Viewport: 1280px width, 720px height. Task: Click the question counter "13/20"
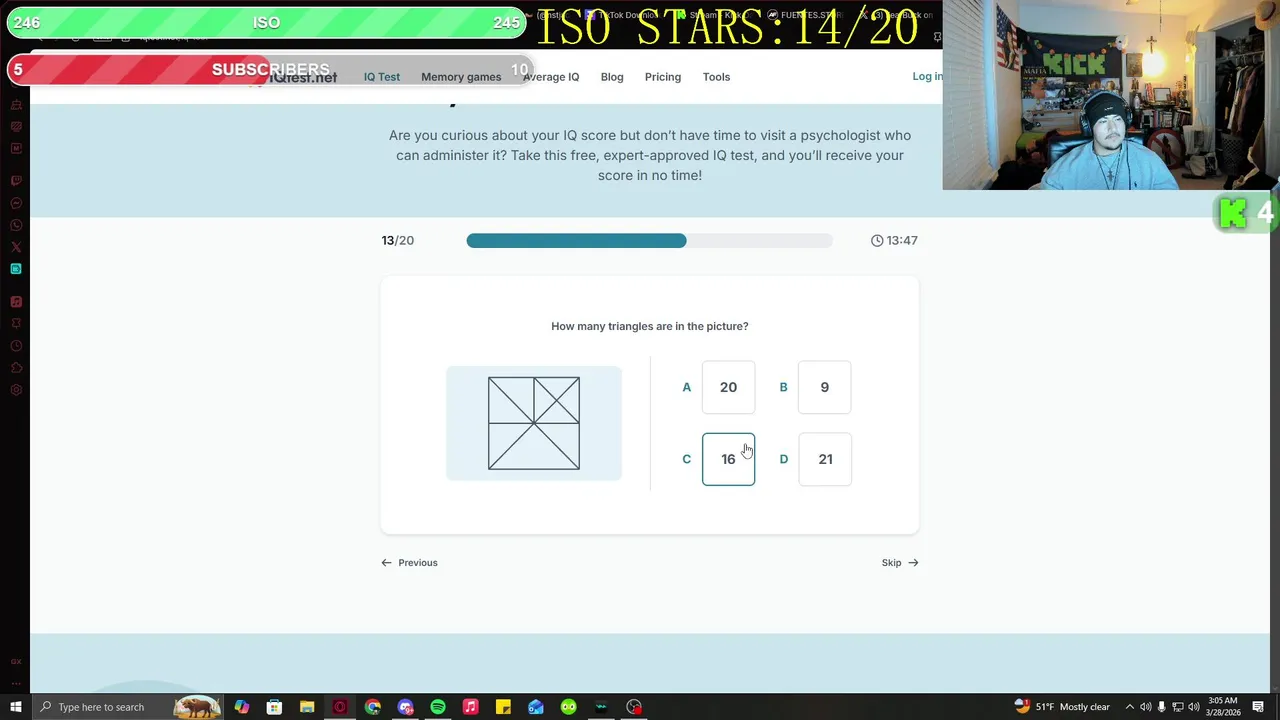[x=397, y=241]
